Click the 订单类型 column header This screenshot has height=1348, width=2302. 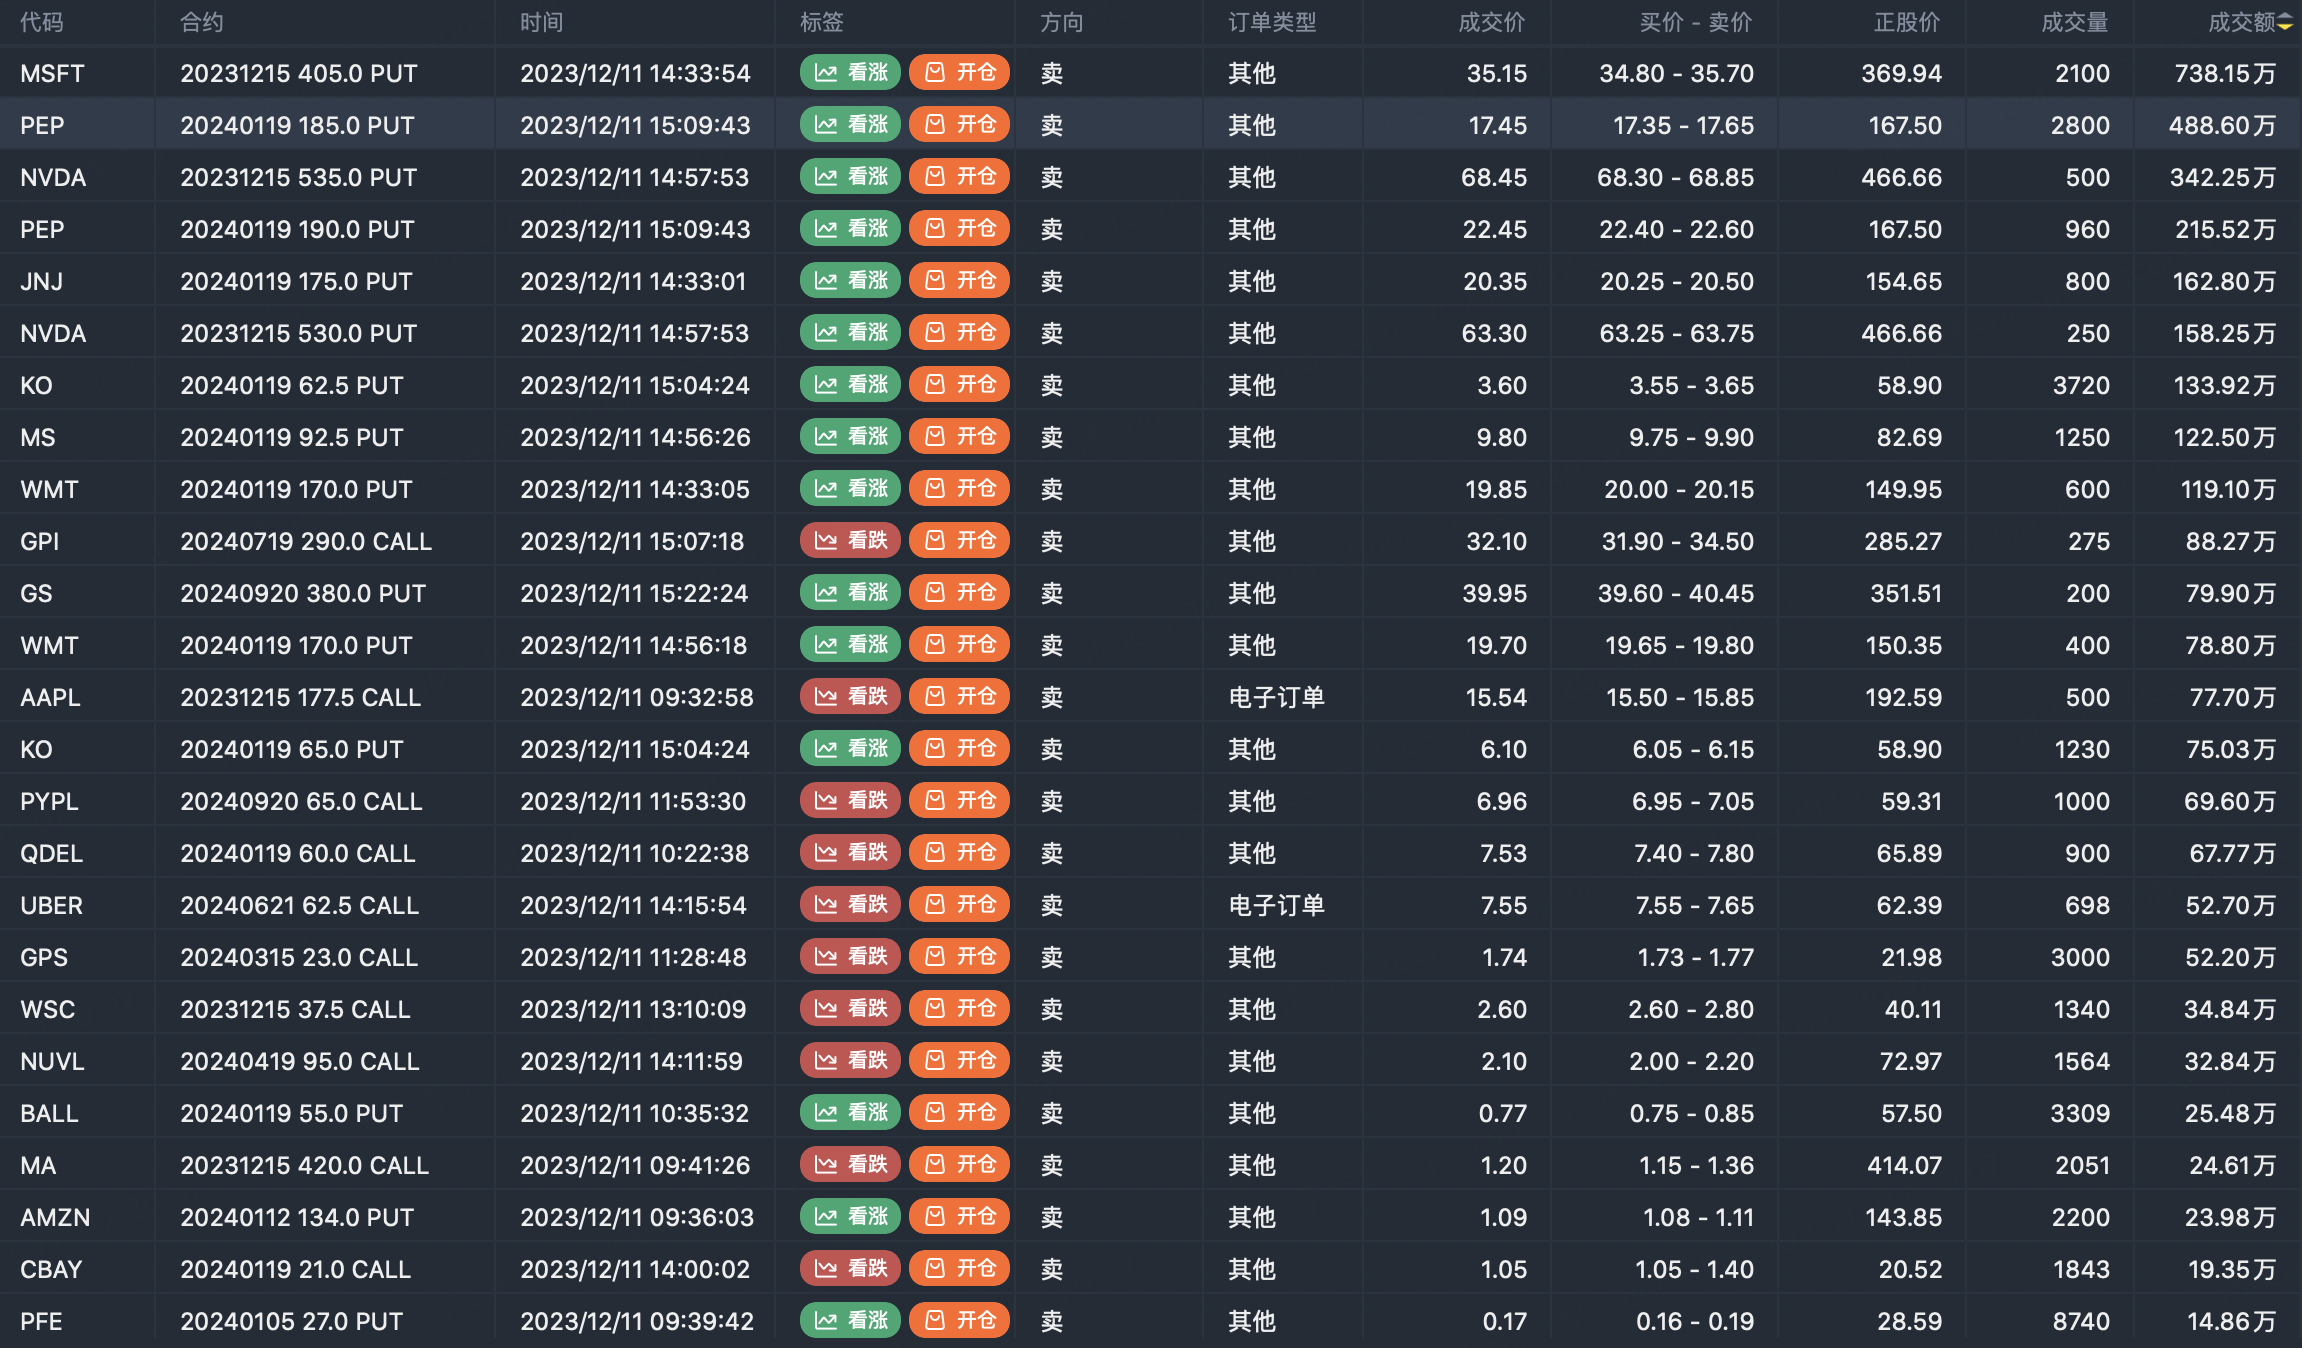point(1272,23)
